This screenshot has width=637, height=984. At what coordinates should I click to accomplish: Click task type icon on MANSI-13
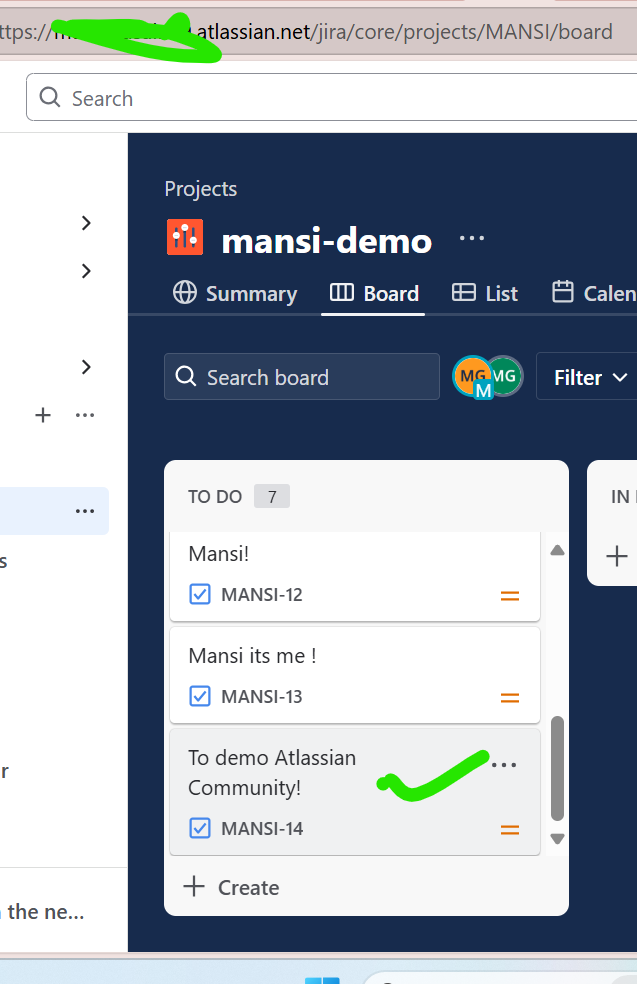(x=200, y=697)
